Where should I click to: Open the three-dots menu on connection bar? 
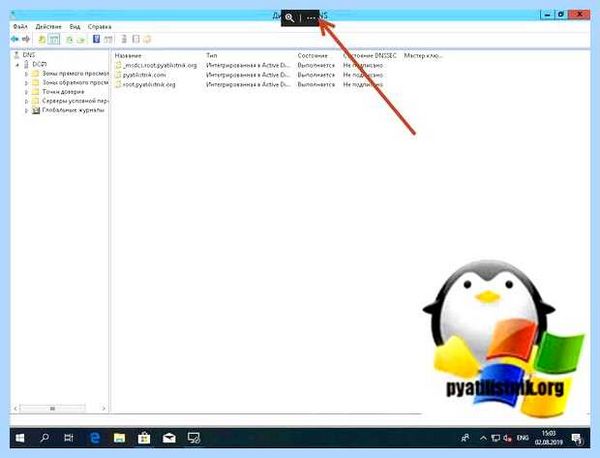[311, 18]
